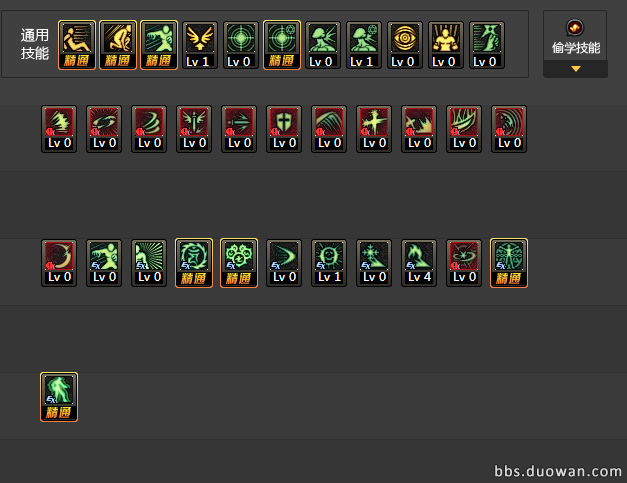Click the green skull skill at Lv 1
Screen dimensions: 627x483
point(329,263)
